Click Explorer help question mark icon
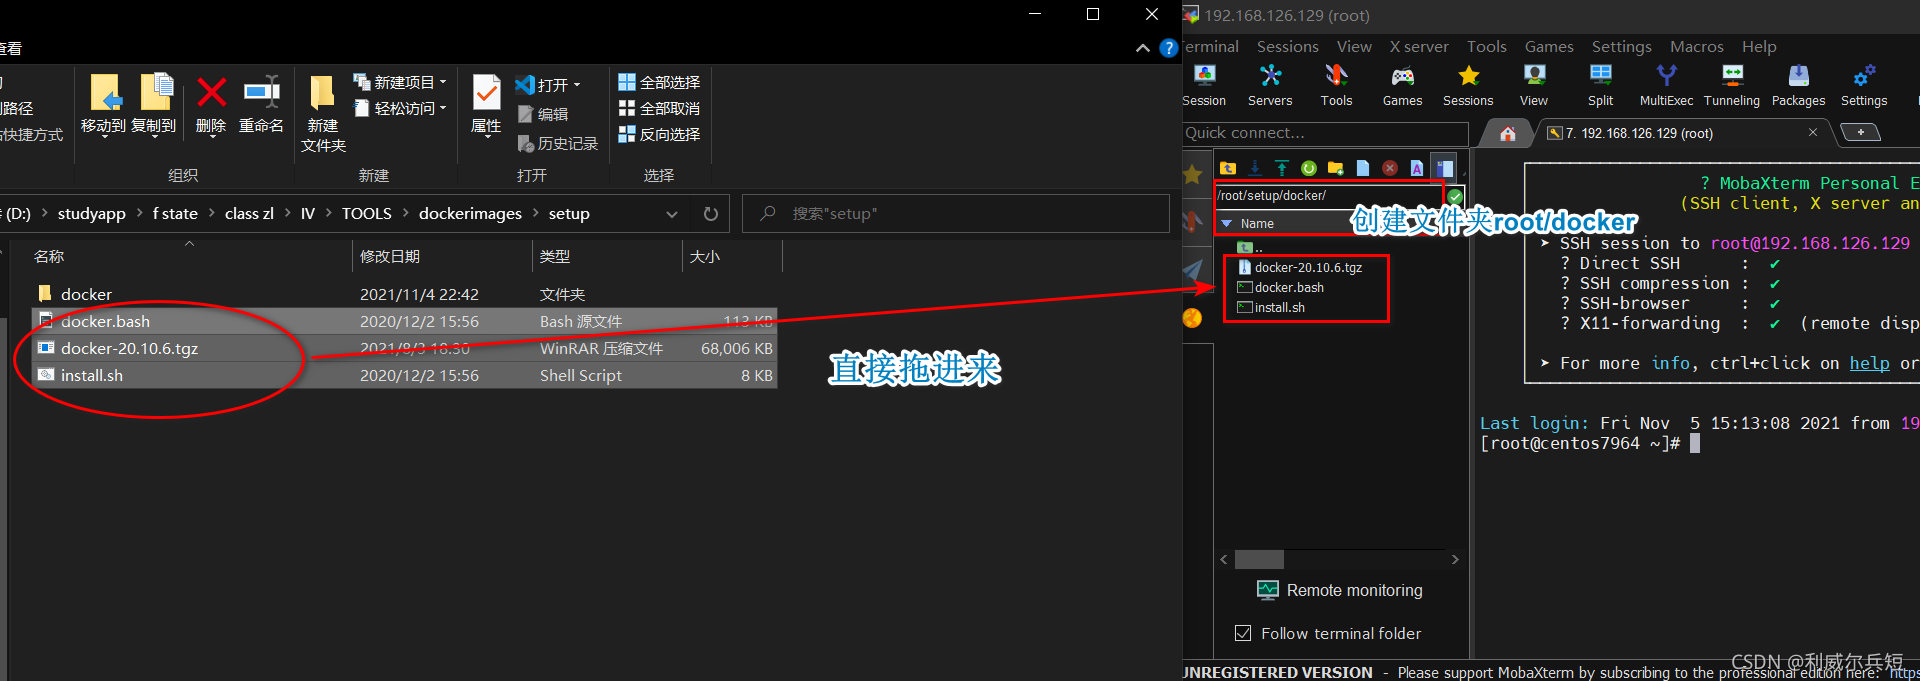This screenshot has width=1920, height=681. point(1168,48)
